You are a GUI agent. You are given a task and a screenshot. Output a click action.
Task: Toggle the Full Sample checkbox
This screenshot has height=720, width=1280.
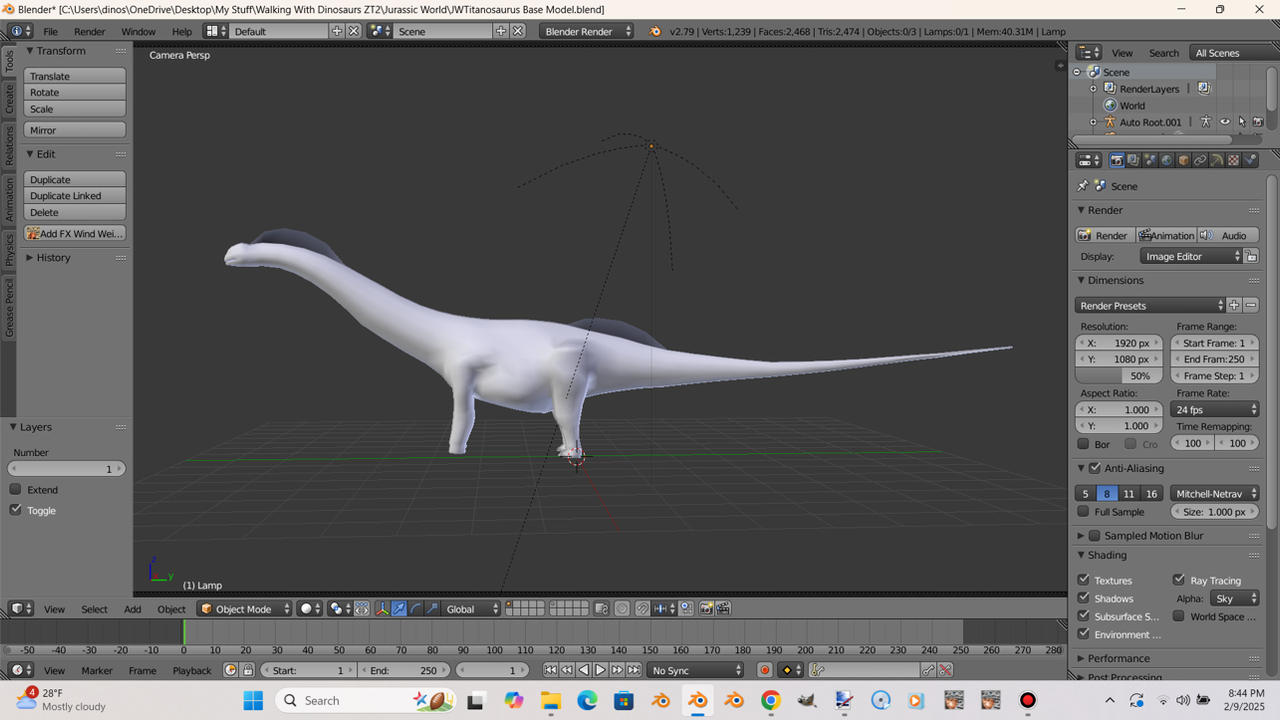[x=1083, y=511]
